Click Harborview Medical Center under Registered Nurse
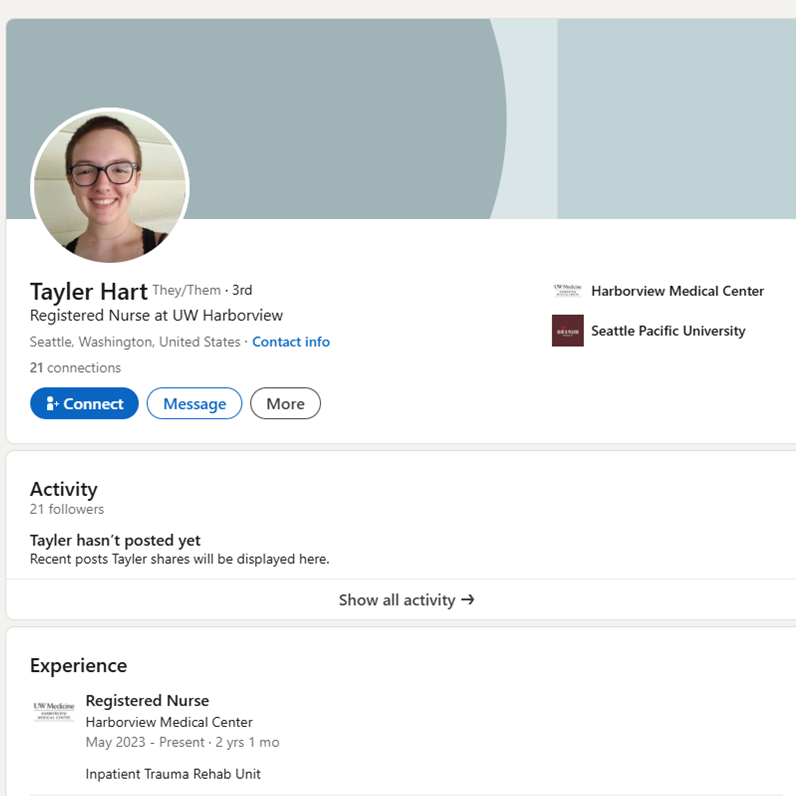 point(169,722)
